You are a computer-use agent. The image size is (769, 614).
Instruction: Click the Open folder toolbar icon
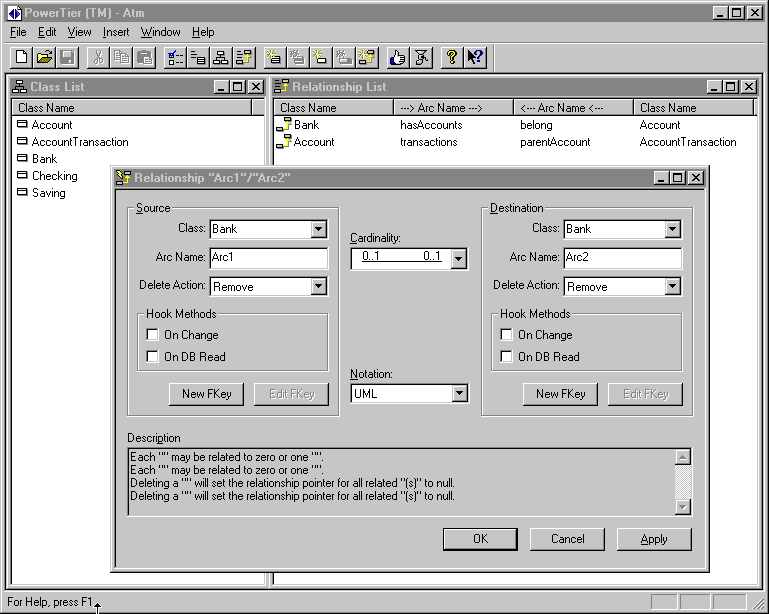(45, 57)
